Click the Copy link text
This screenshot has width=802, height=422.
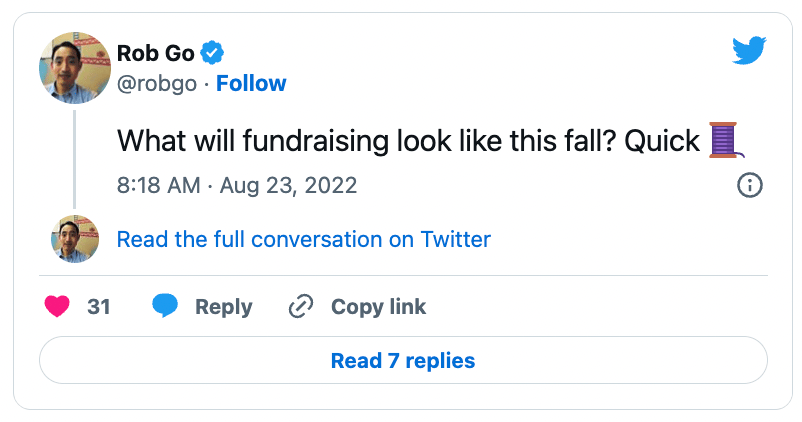(378, 306)
